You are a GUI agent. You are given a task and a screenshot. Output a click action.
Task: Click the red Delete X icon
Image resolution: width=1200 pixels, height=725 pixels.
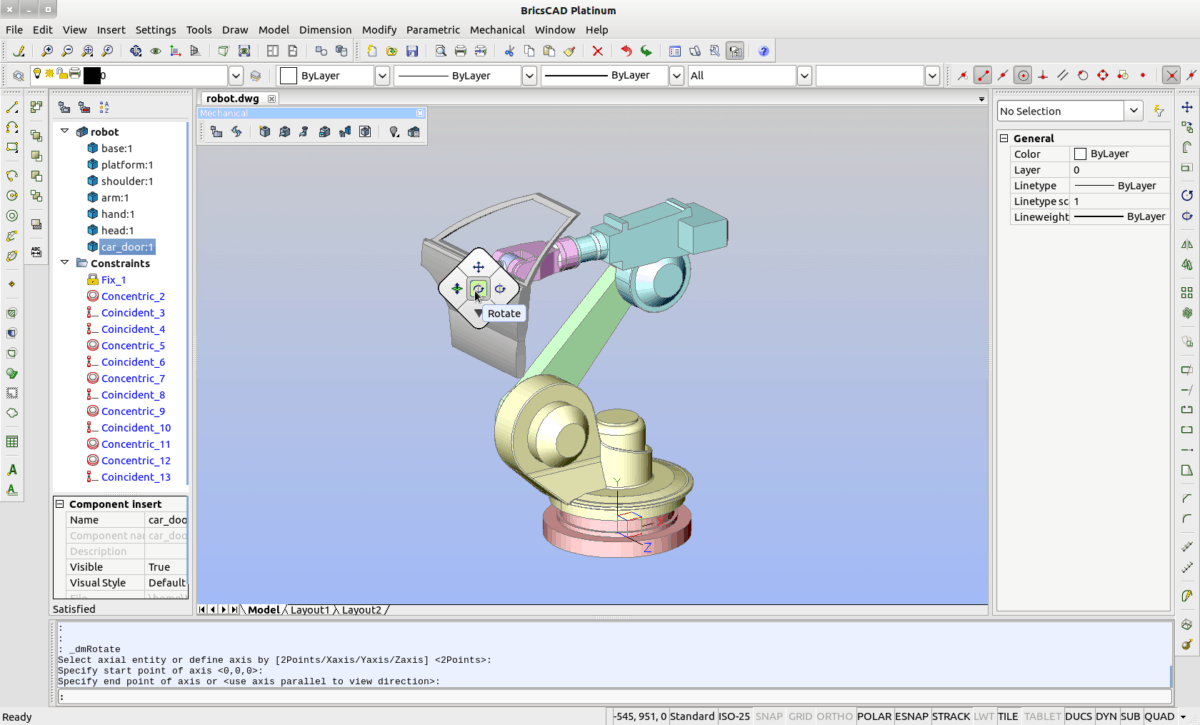coord(598,50)
